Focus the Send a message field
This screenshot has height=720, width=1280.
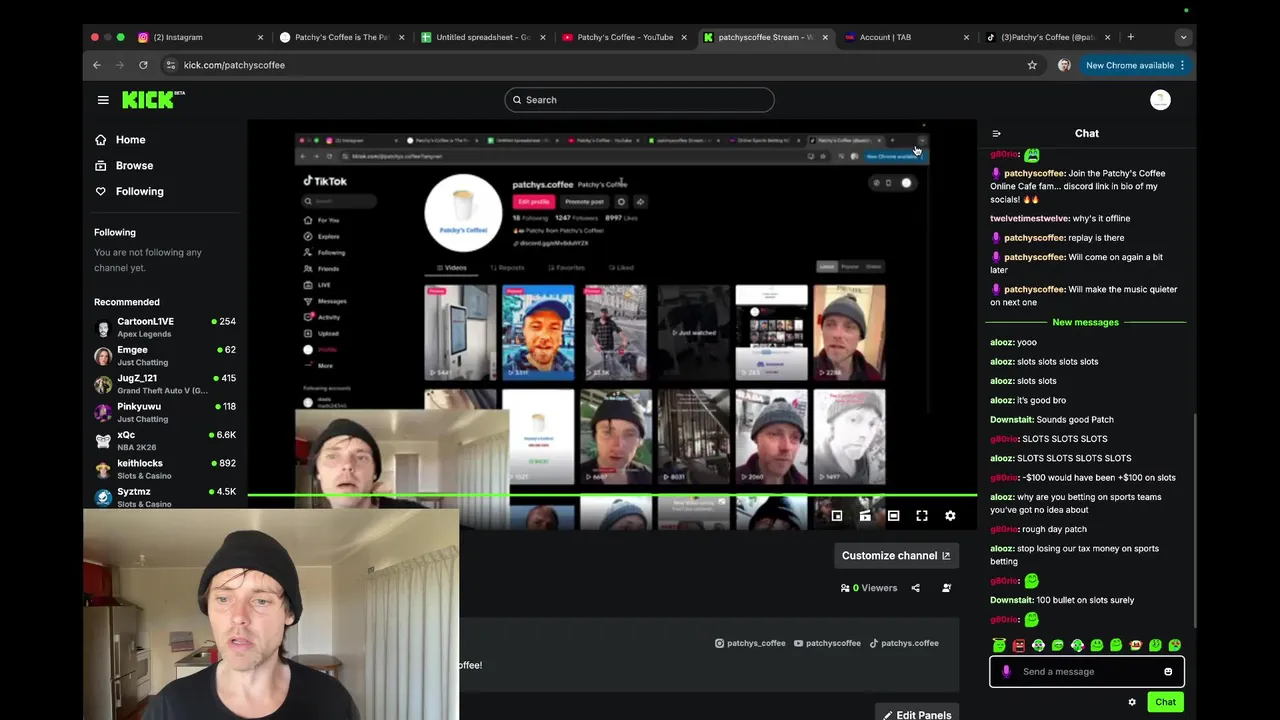click(x=1087, y=672)
